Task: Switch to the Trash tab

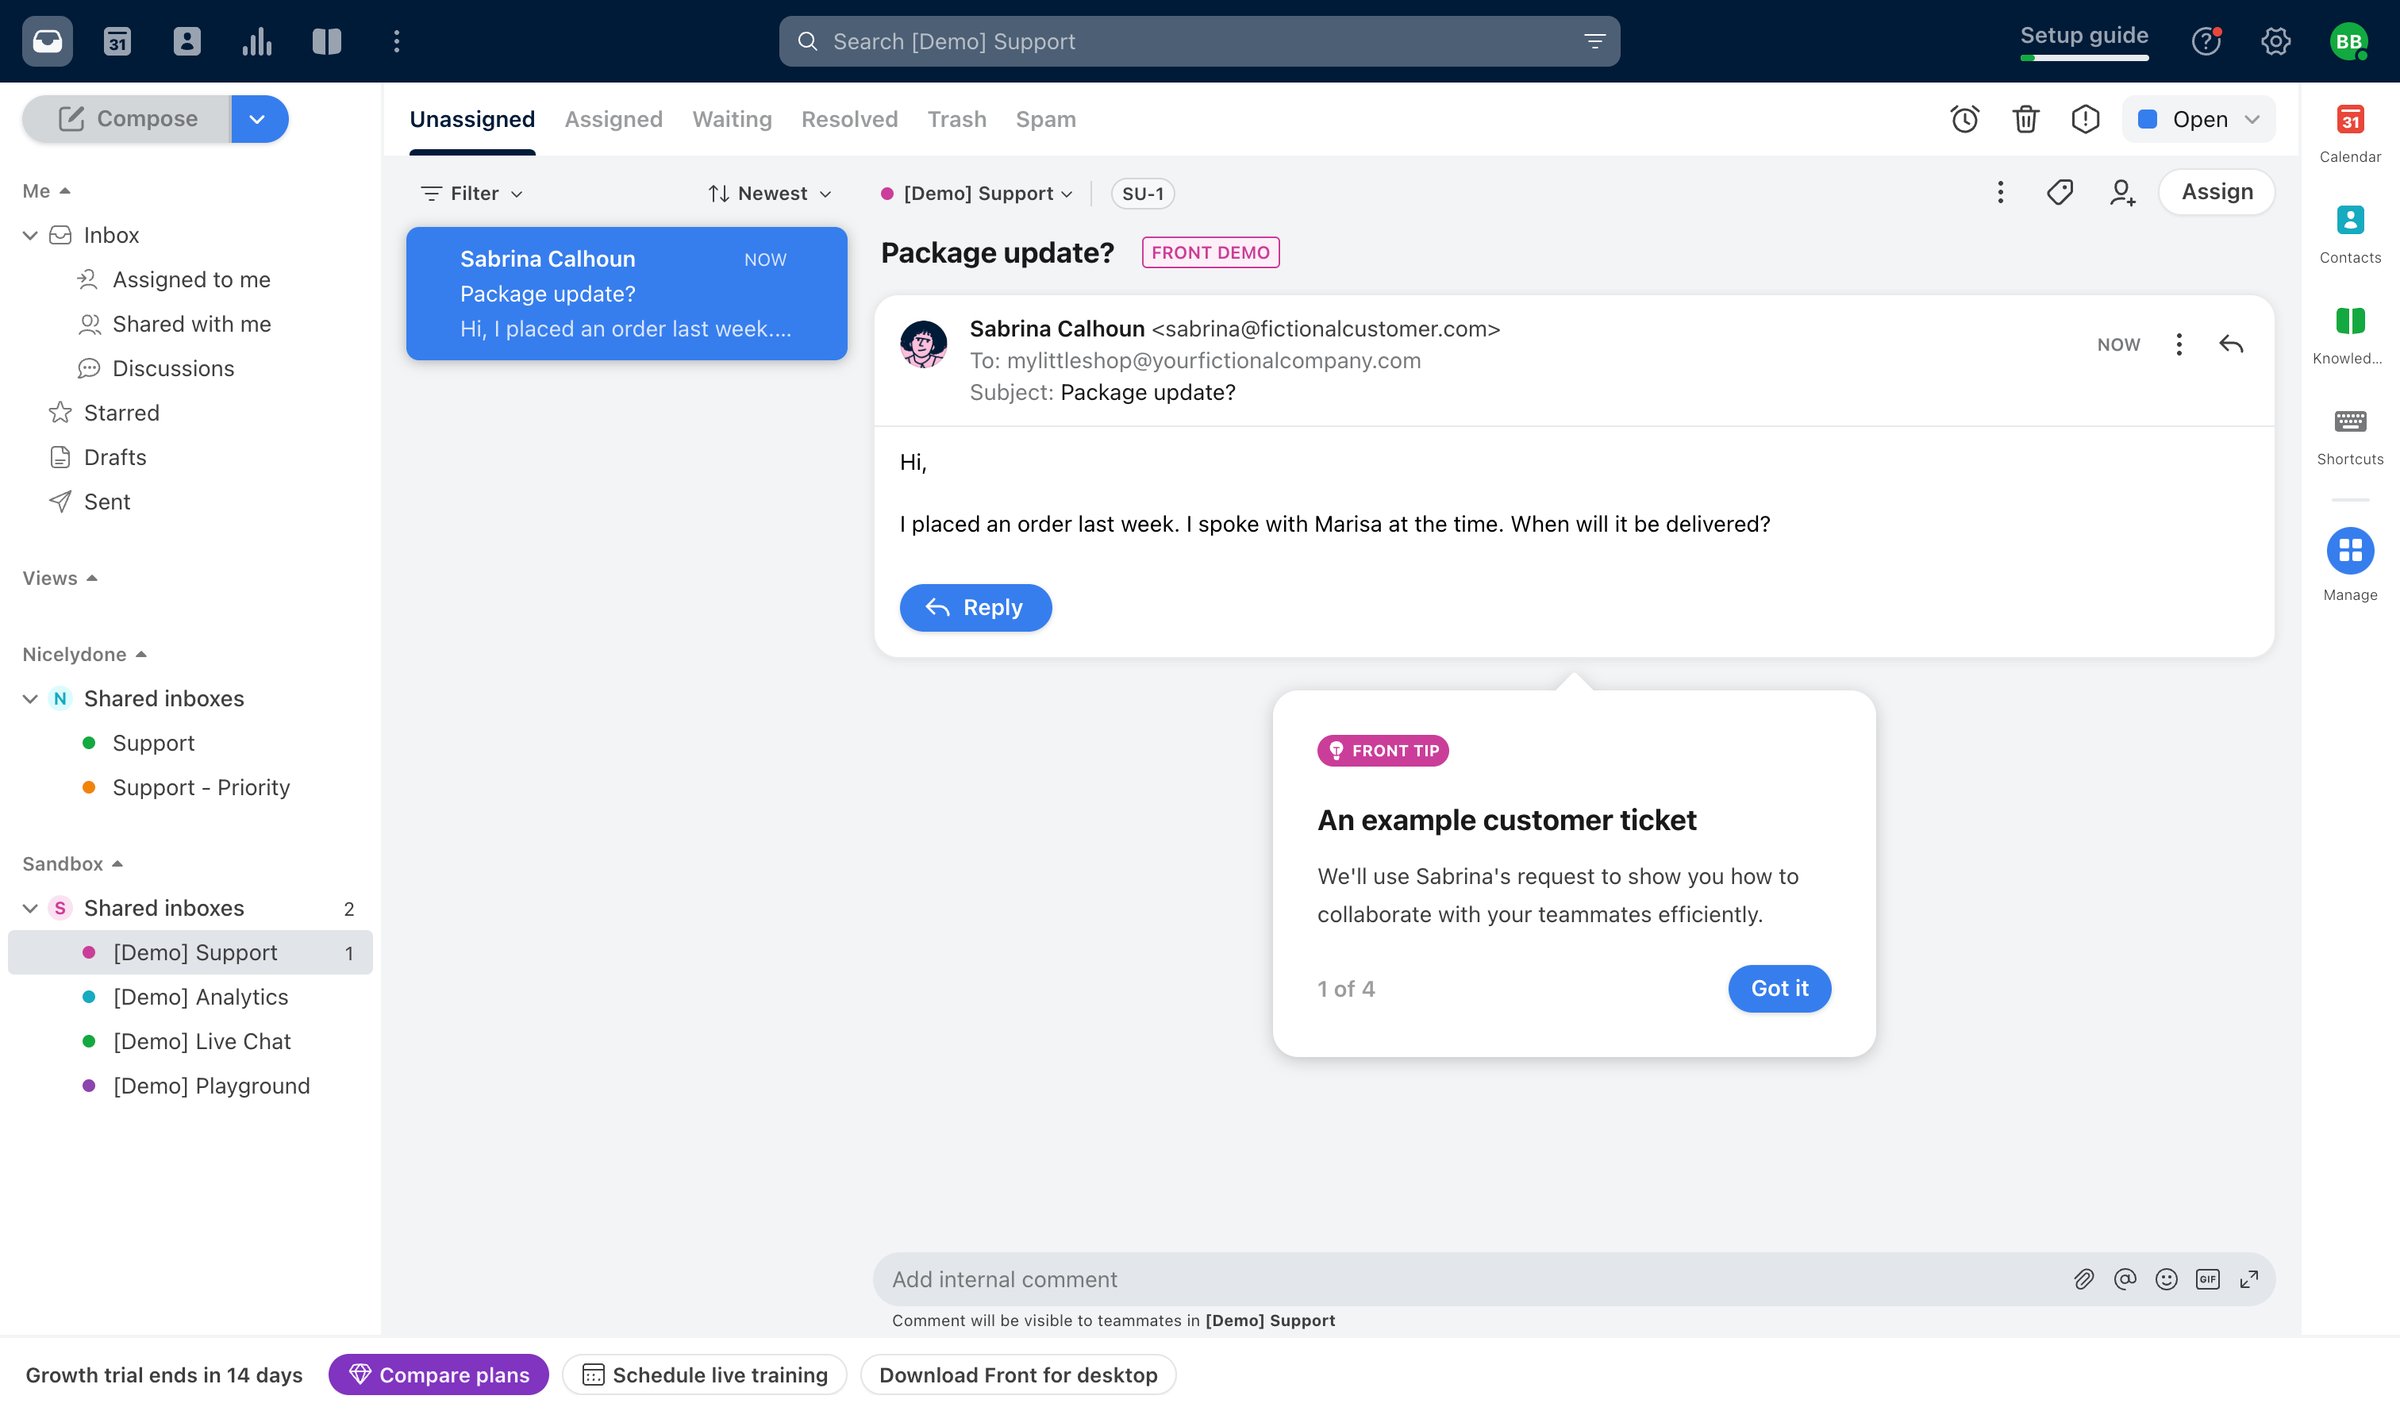Action: tap(956, 119)
